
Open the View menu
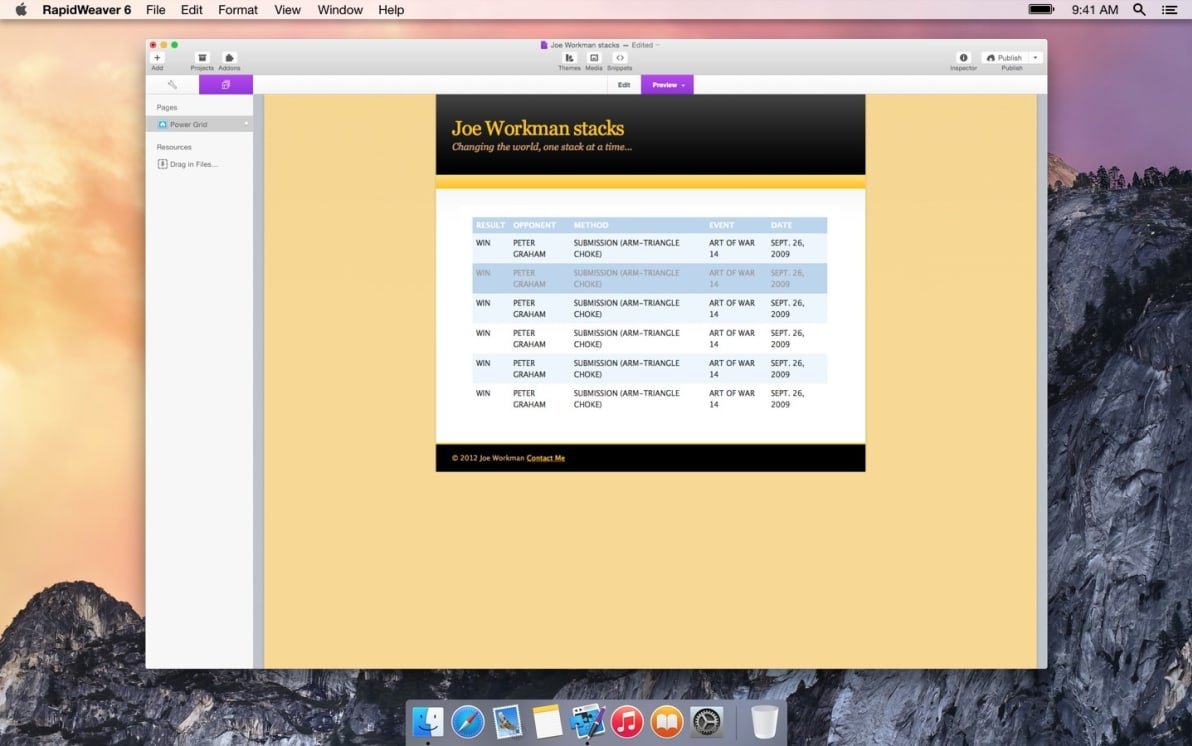click(x=287, y=10)
